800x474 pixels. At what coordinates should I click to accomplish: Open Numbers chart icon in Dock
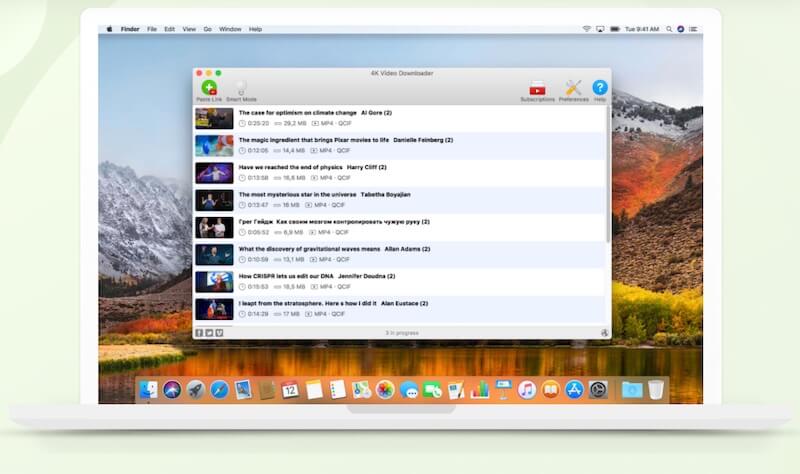[480, 390]
